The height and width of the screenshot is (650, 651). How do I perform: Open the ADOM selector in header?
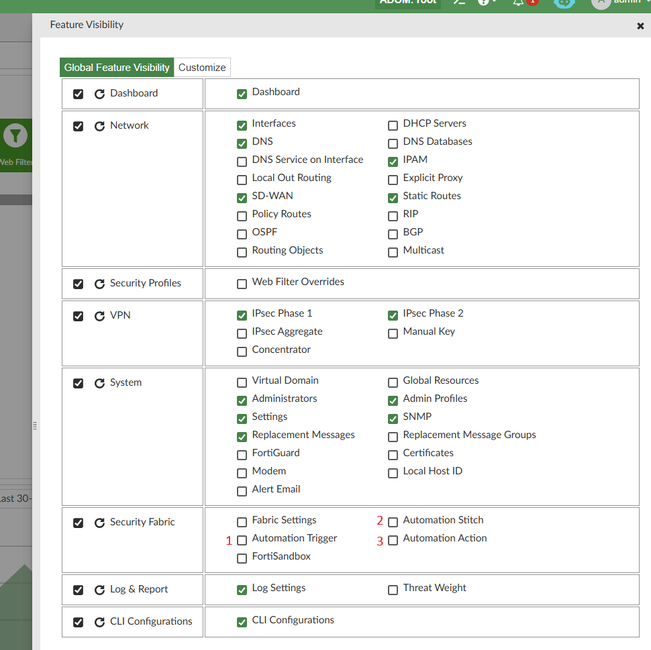(408, 3)
